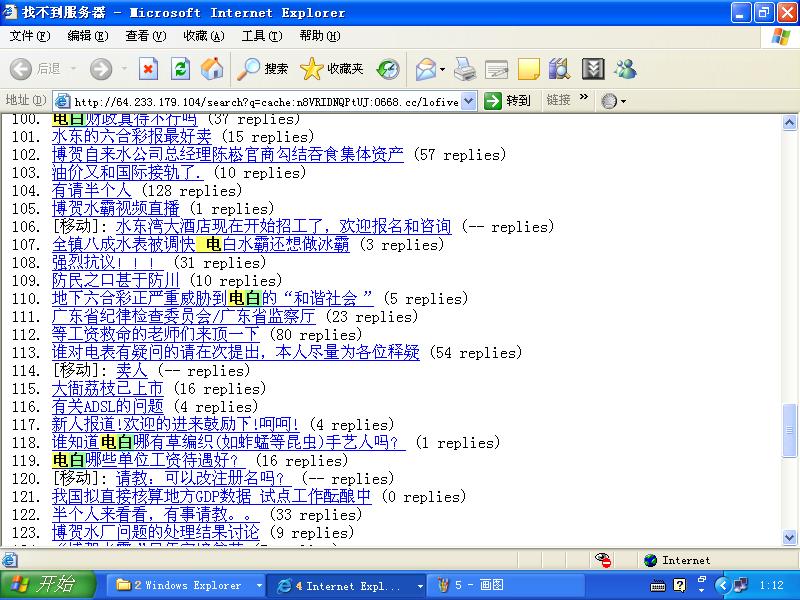Open the link '有关ADSL的问题'

click(107, 407)
